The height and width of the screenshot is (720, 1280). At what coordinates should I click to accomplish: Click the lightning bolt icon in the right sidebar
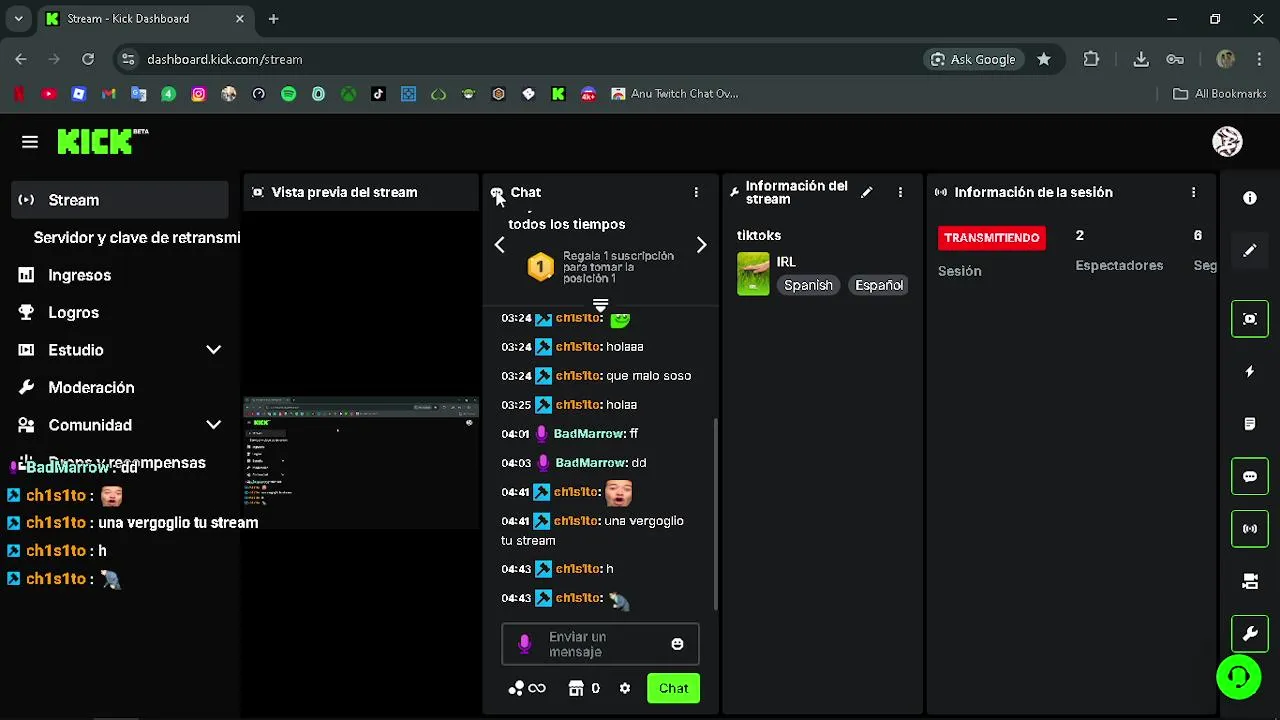click(x=1250, y=371)
